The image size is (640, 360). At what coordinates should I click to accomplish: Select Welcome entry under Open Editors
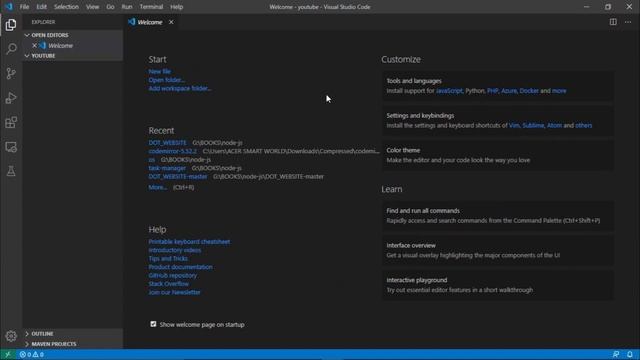72,46
